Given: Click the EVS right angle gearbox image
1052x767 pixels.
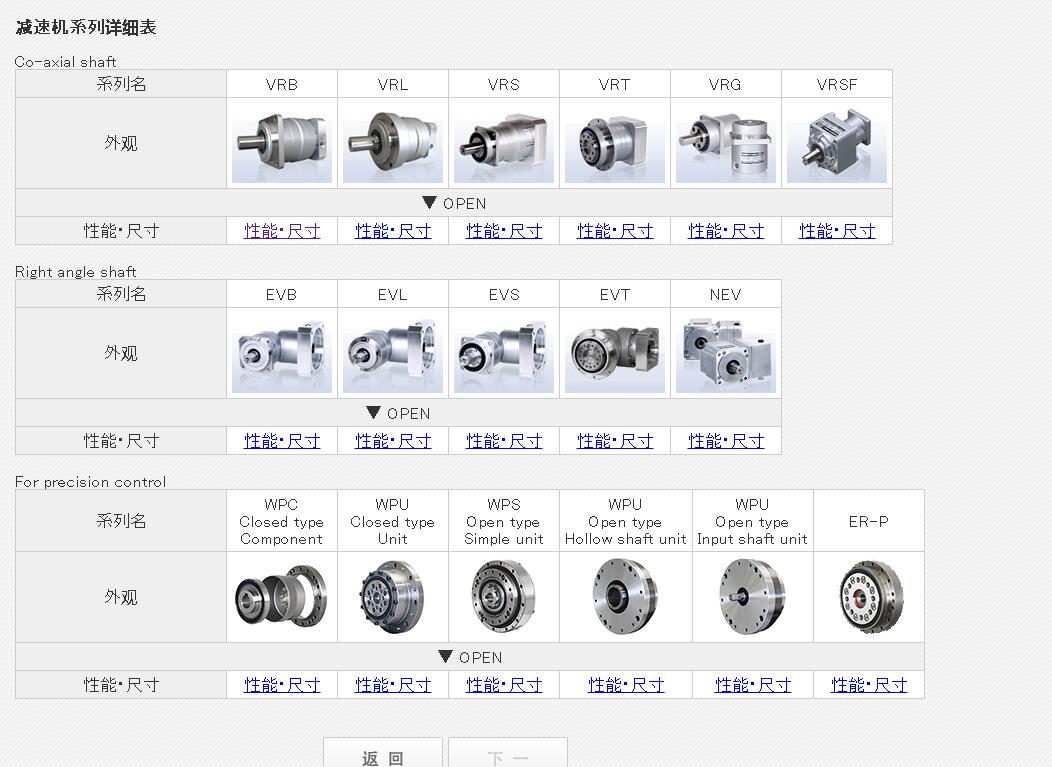Looking at the screenshot, I should point(504,354).
